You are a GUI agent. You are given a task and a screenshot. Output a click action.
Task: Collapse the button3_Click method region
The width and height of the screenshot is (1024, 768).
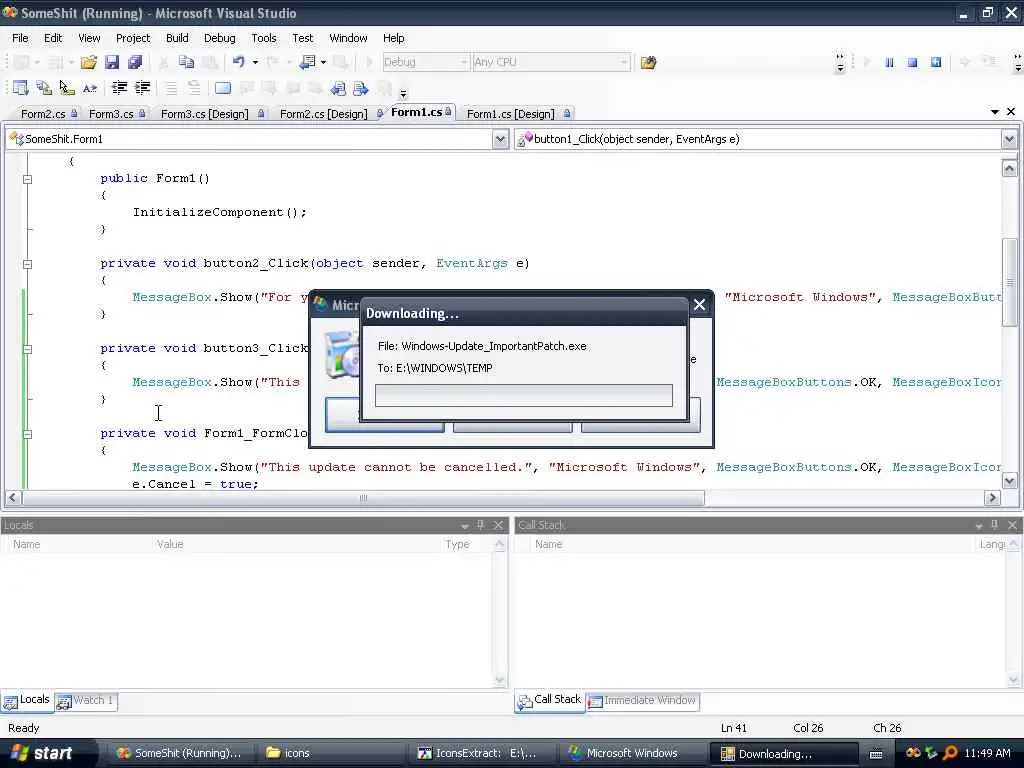(27, 349)
